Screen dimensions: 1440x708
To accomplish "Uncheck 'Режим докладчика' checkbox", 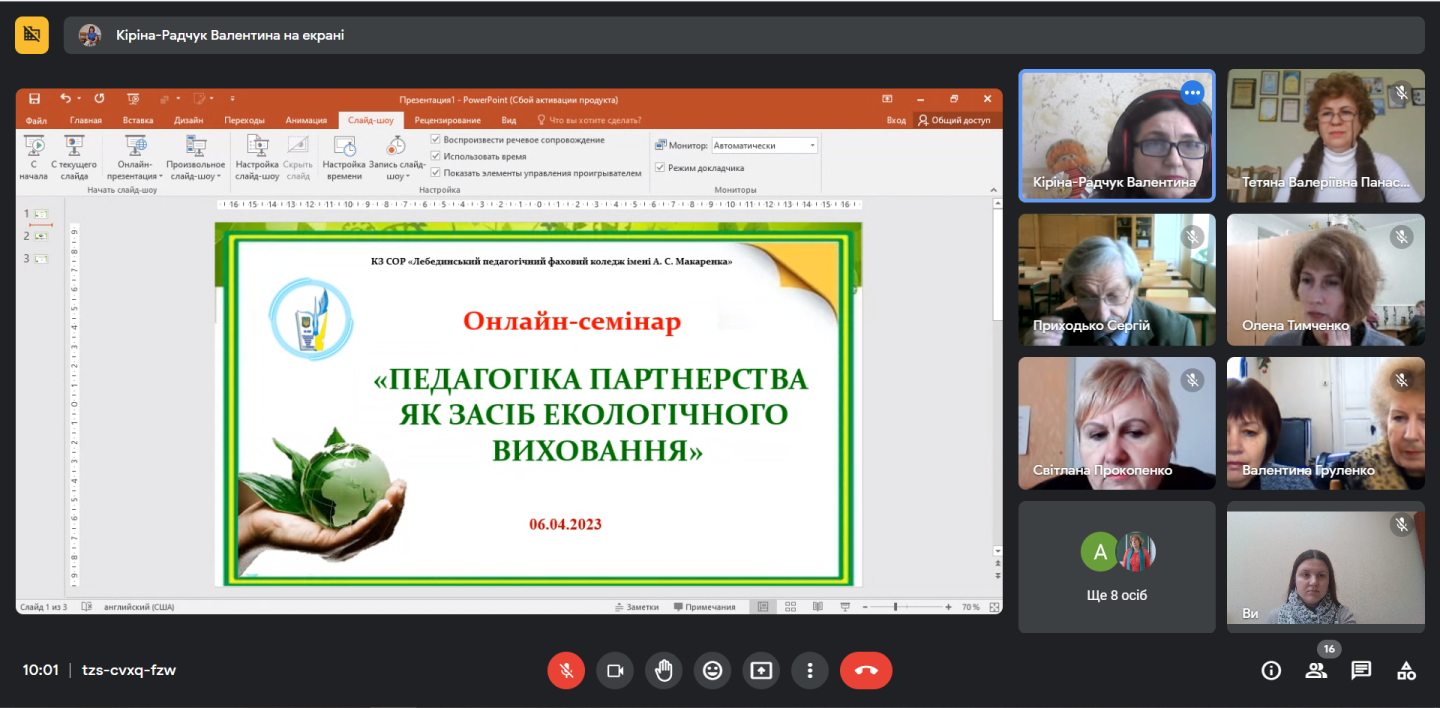I will tap(660, 168).
